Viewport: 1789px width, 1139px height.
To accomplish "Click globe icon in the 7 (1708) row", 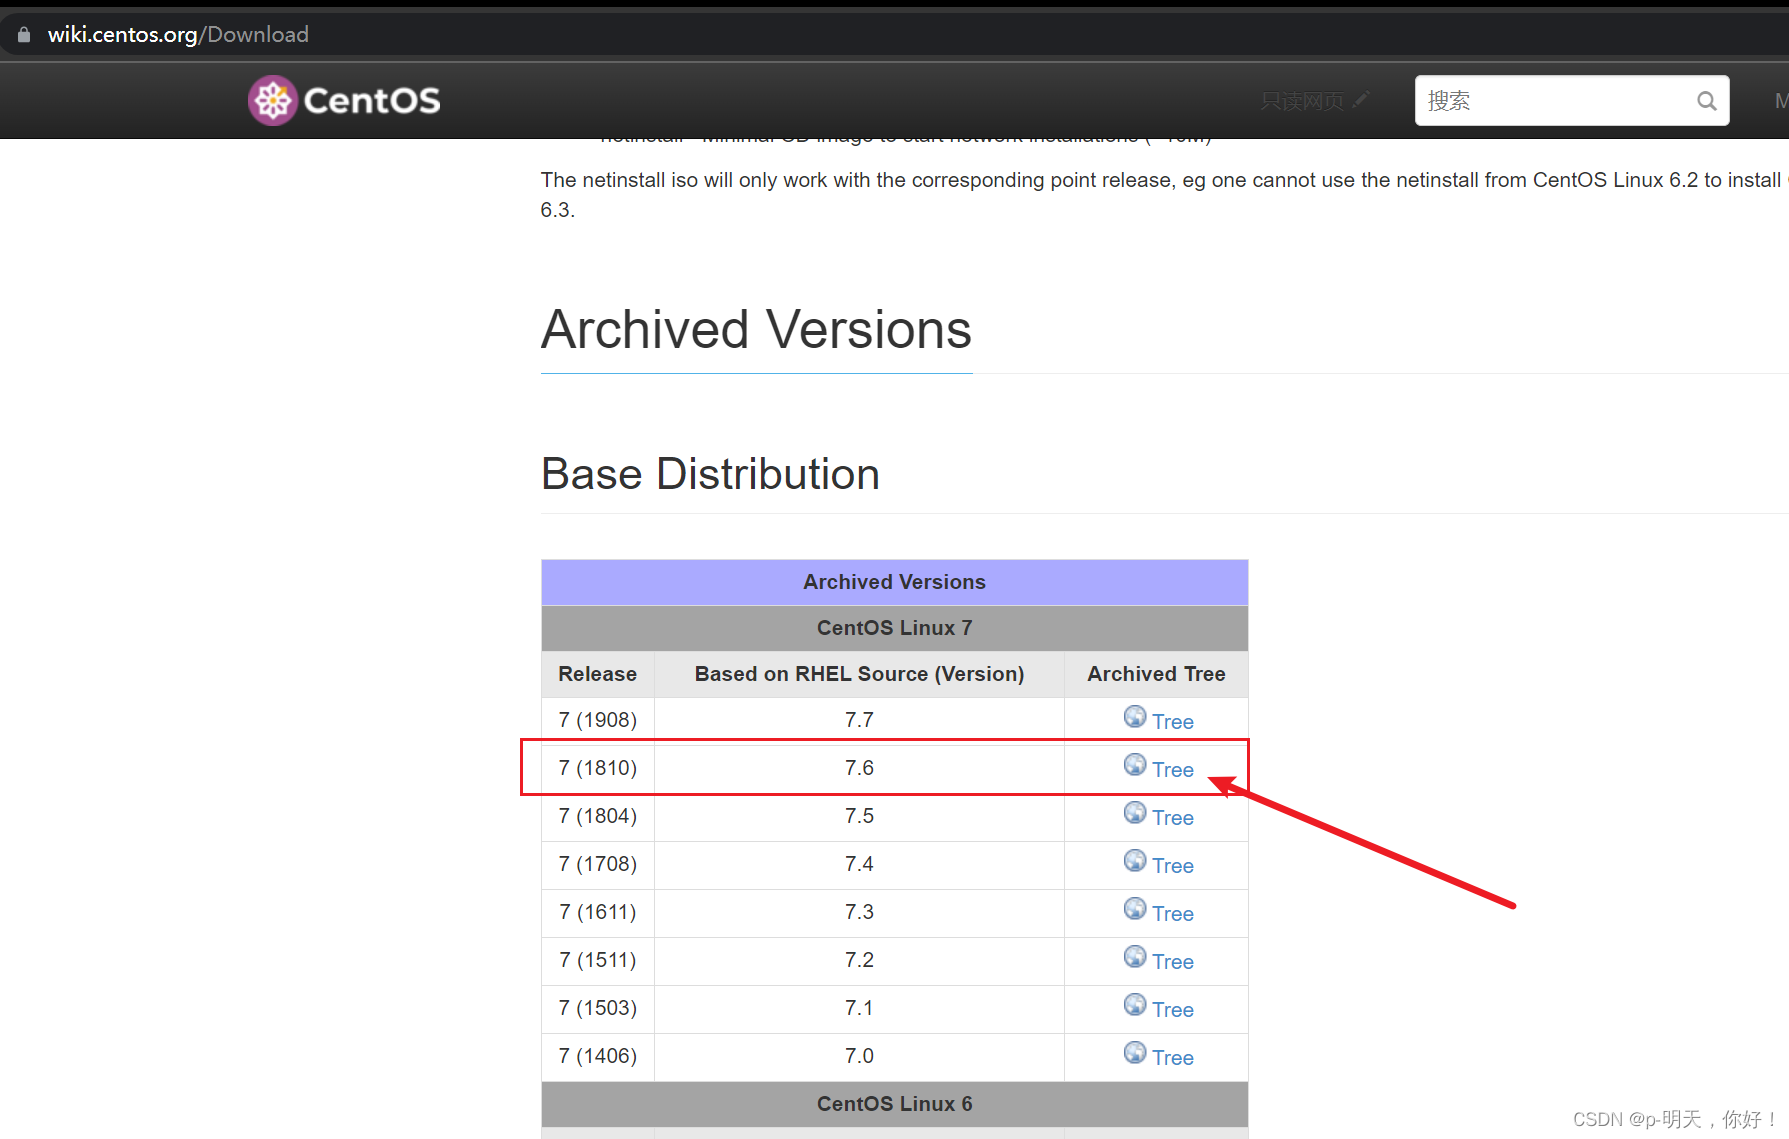I will tap(1135, 861).
